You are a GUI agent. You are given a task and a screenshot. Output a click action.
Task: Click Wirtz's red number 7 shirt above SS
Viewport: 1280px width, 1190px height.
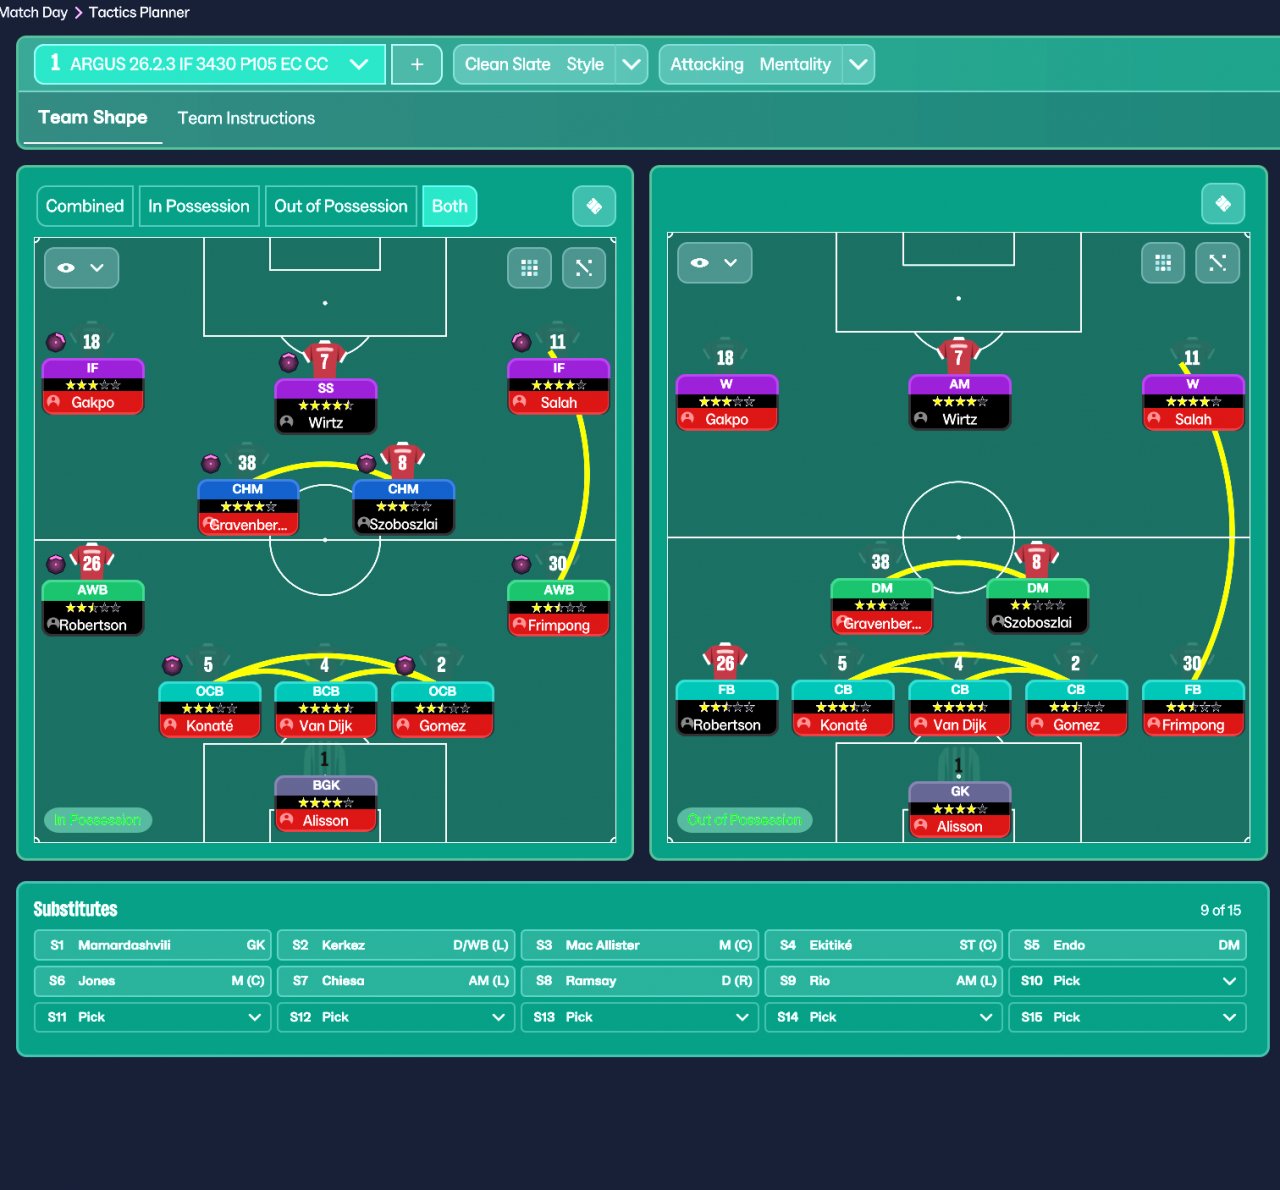click(x=325, y=360)
